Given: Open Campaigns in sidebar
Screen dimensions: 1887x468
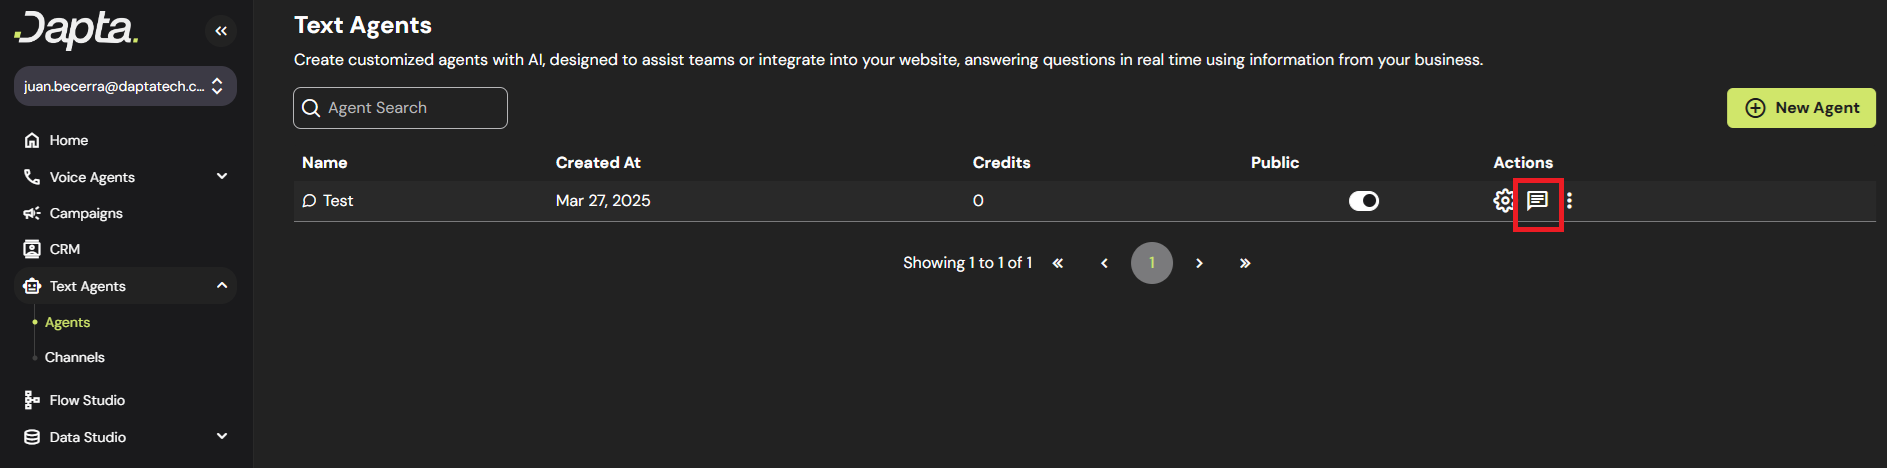Looking at the screenshot, I should point(86,213).
